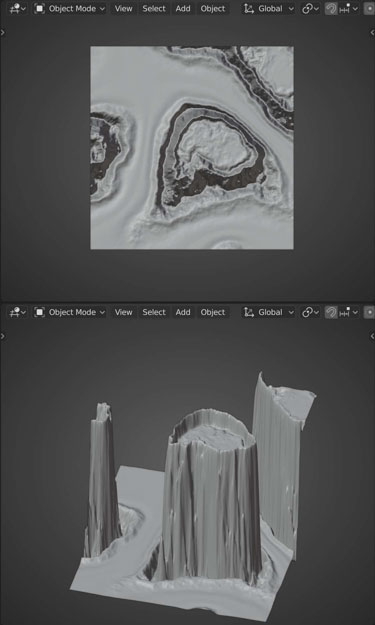Select the central tall column of the 3D terrain
This screenshot has width=375, height=625.
click(211, 498)
